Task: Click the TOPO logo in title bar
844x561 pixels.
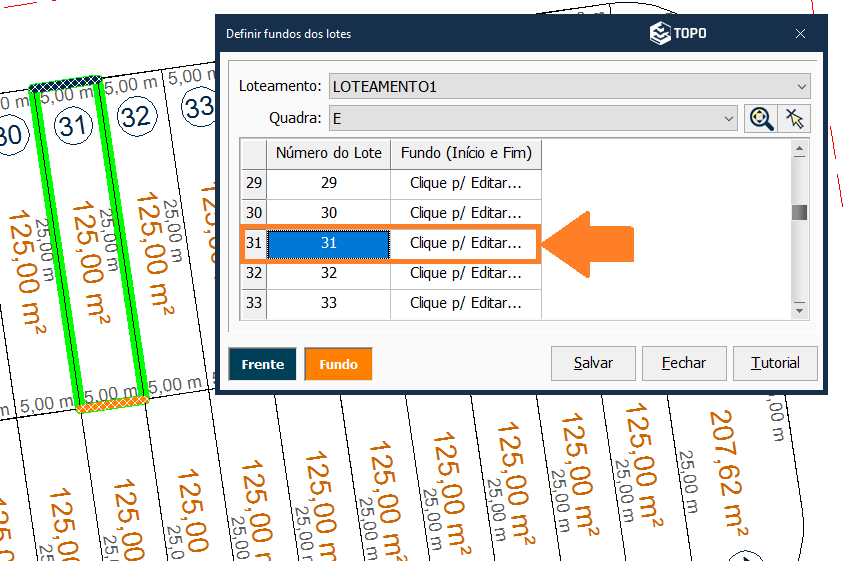Action: click(678, 34)
